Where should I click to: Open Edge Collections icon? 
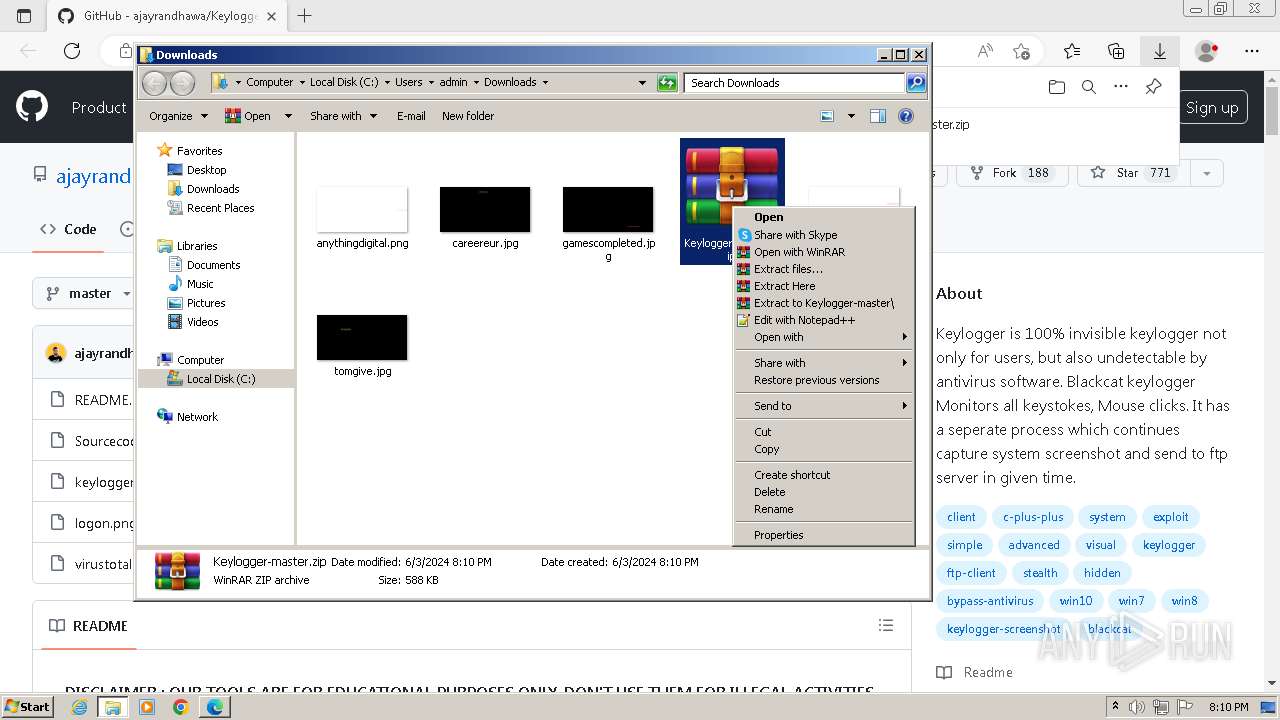(1116, 51)
